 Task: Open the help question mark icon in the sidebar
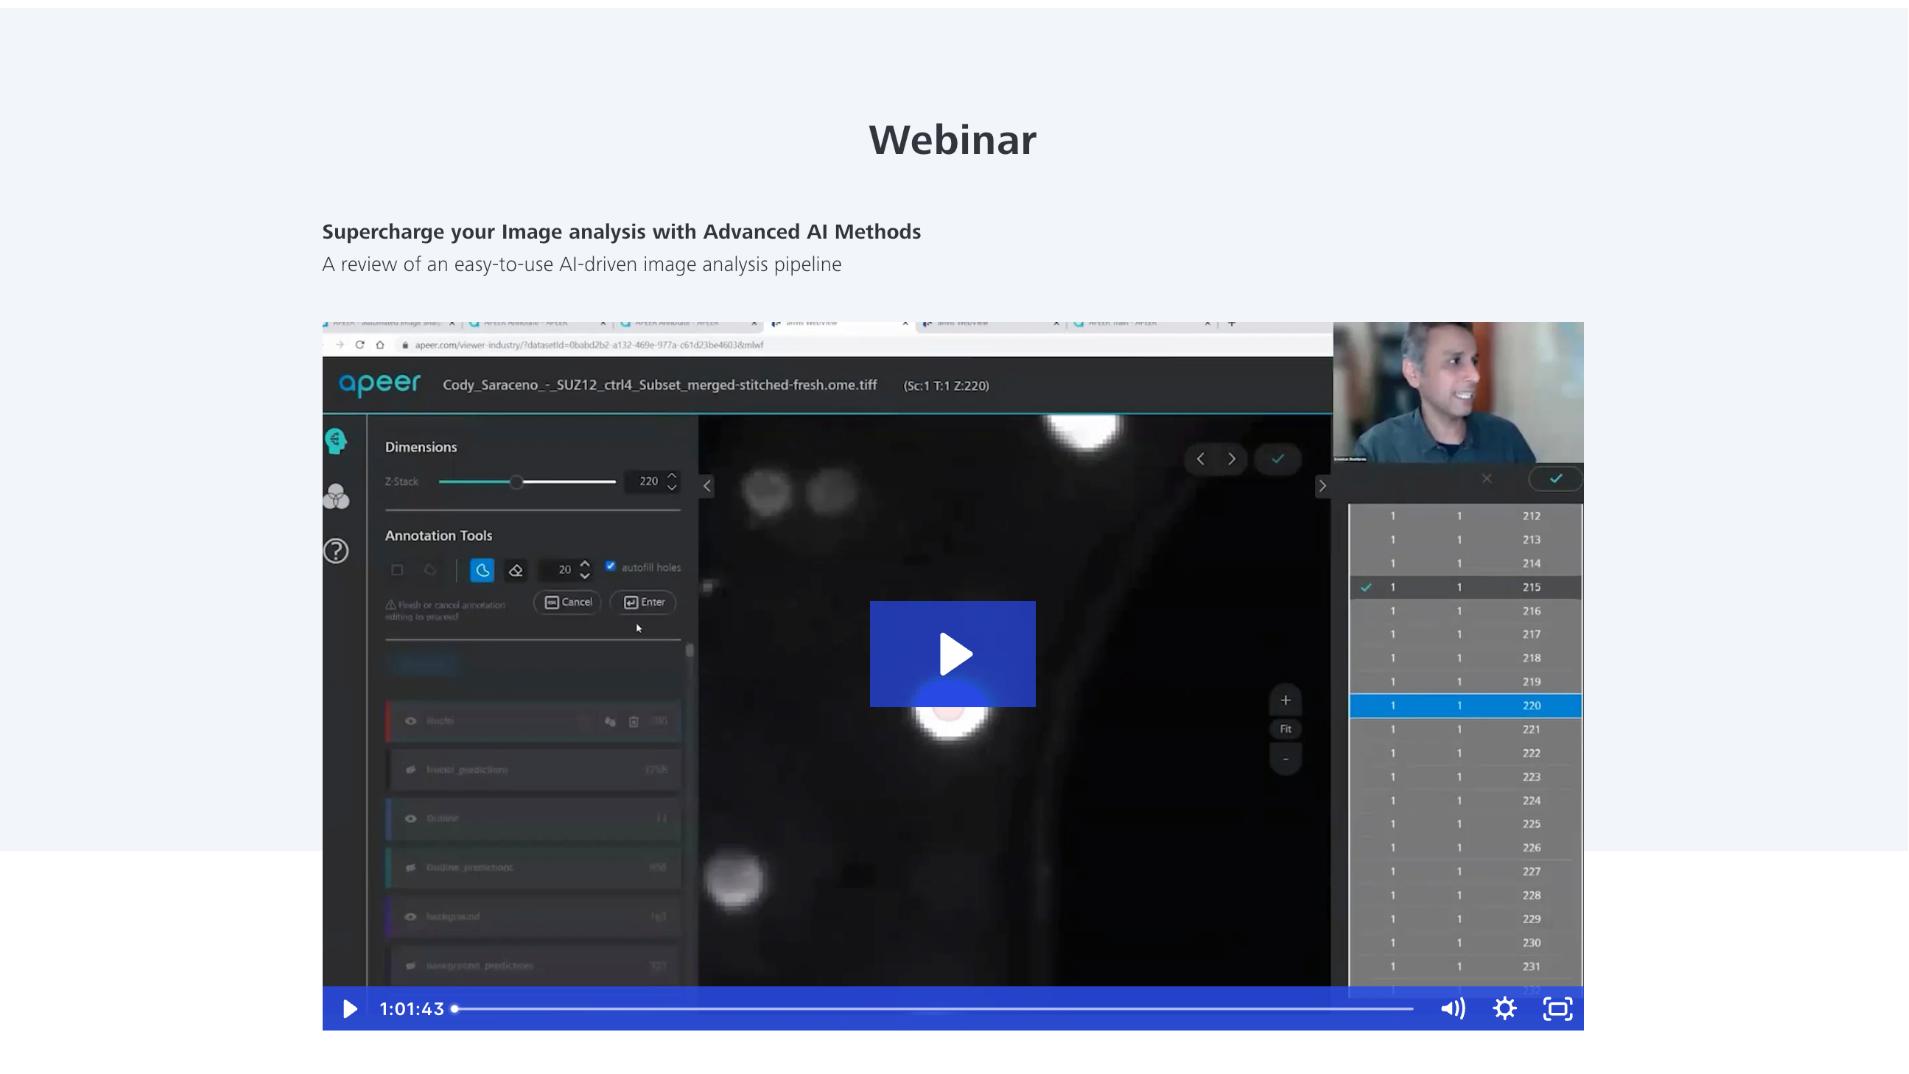click(336, 551)
